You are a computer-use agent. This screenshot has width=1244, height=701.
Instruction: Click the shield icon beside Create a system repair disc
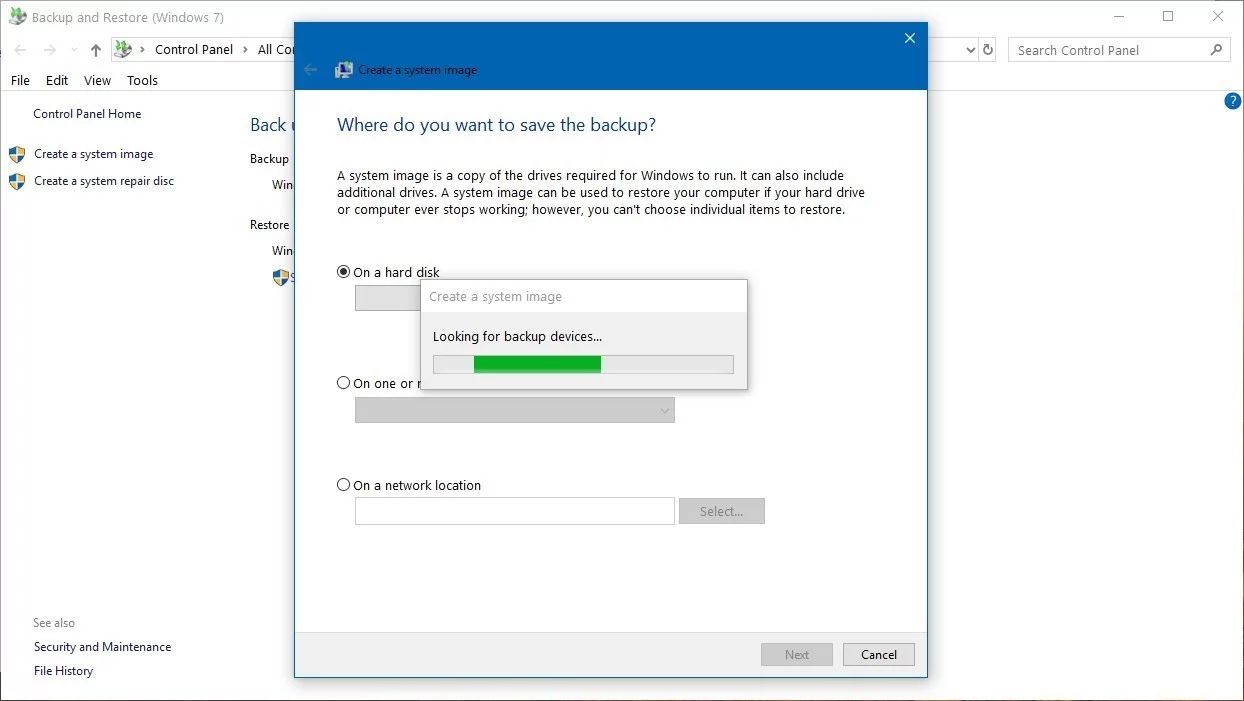(x=17, y=181)
